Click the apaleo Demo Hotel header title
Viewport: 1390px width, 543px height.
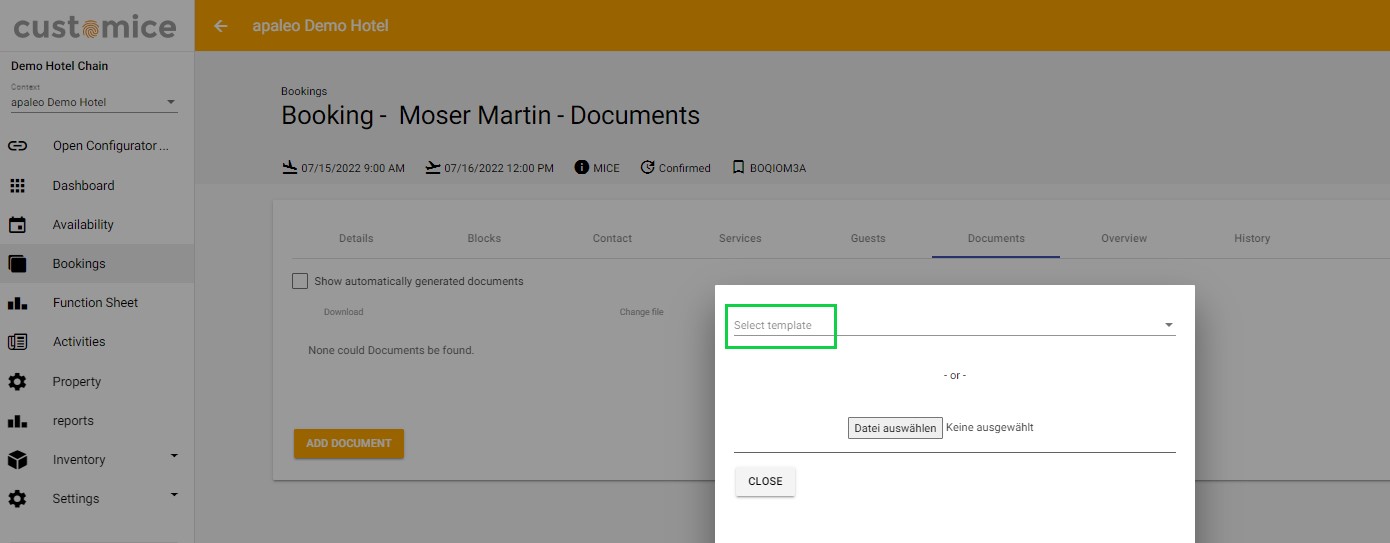click(320, 26)
